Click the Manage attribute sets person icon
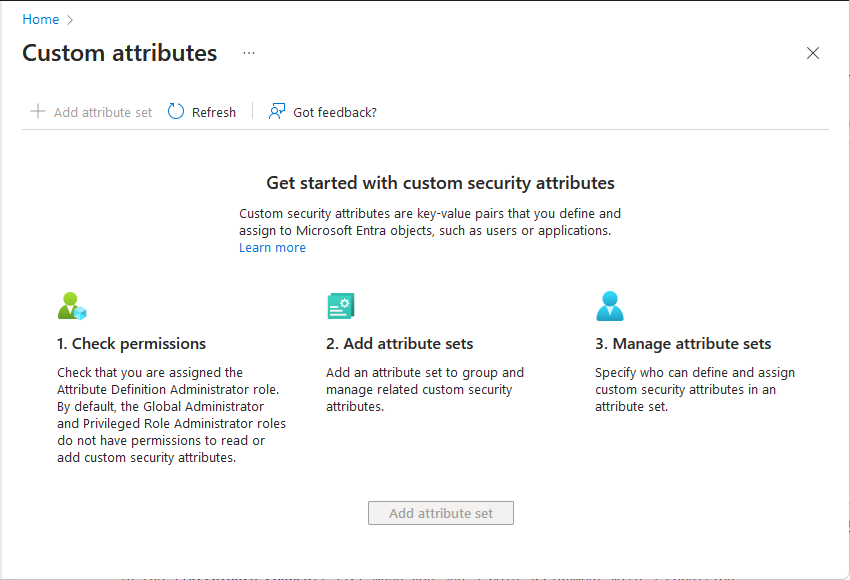This screenshot has height=580, width=850. click(x=609, y=306)
